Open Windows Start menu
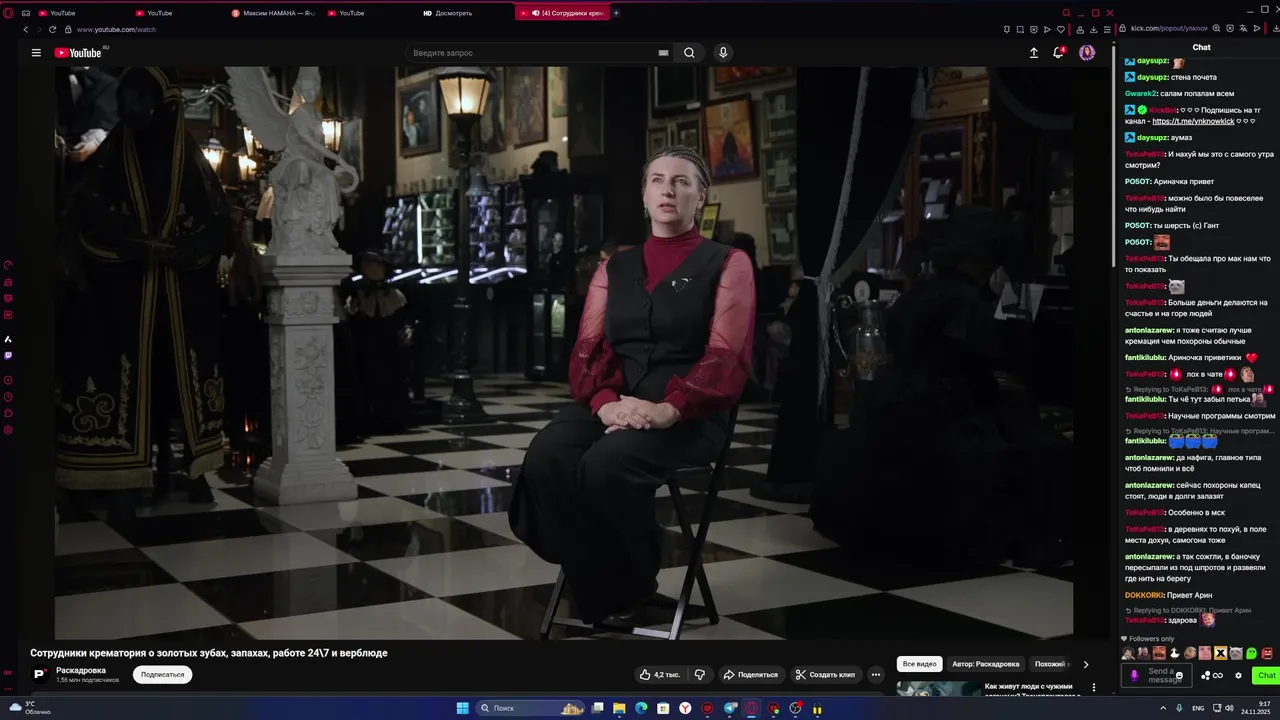 click(x=463, y=708)
